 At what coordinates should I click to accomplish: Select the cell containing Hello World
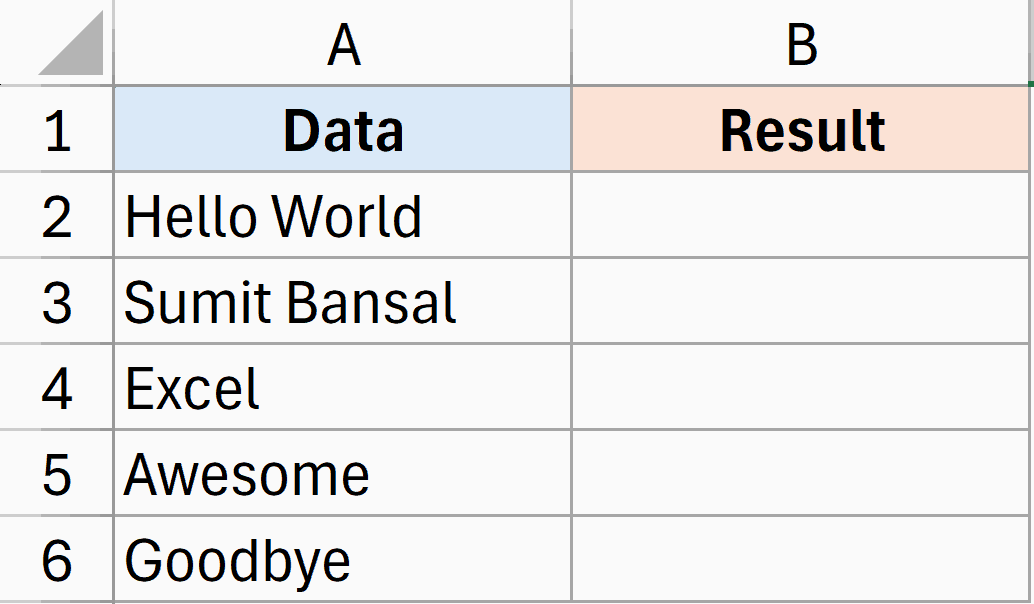(x=344, y=215)
